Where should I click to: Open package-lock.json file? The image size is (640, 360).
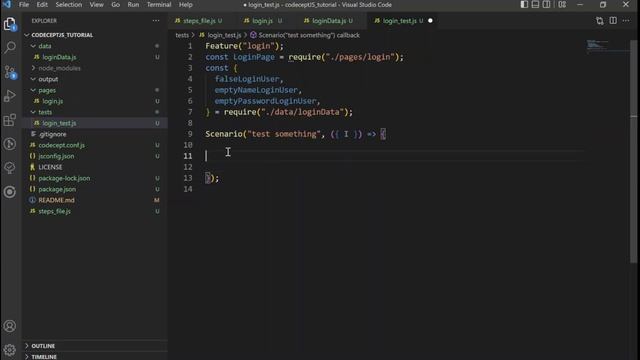[64, 178]
